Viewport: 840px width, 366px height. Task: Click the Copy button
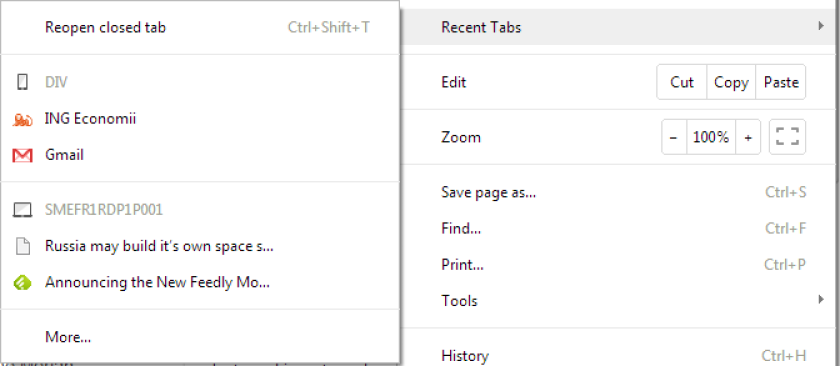click(731, 82)
